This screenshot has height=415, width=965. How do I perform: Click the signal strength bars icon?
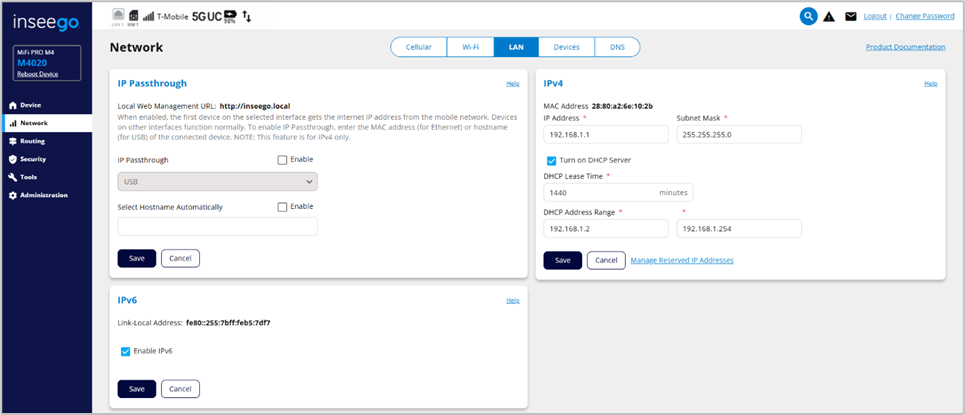149,17
